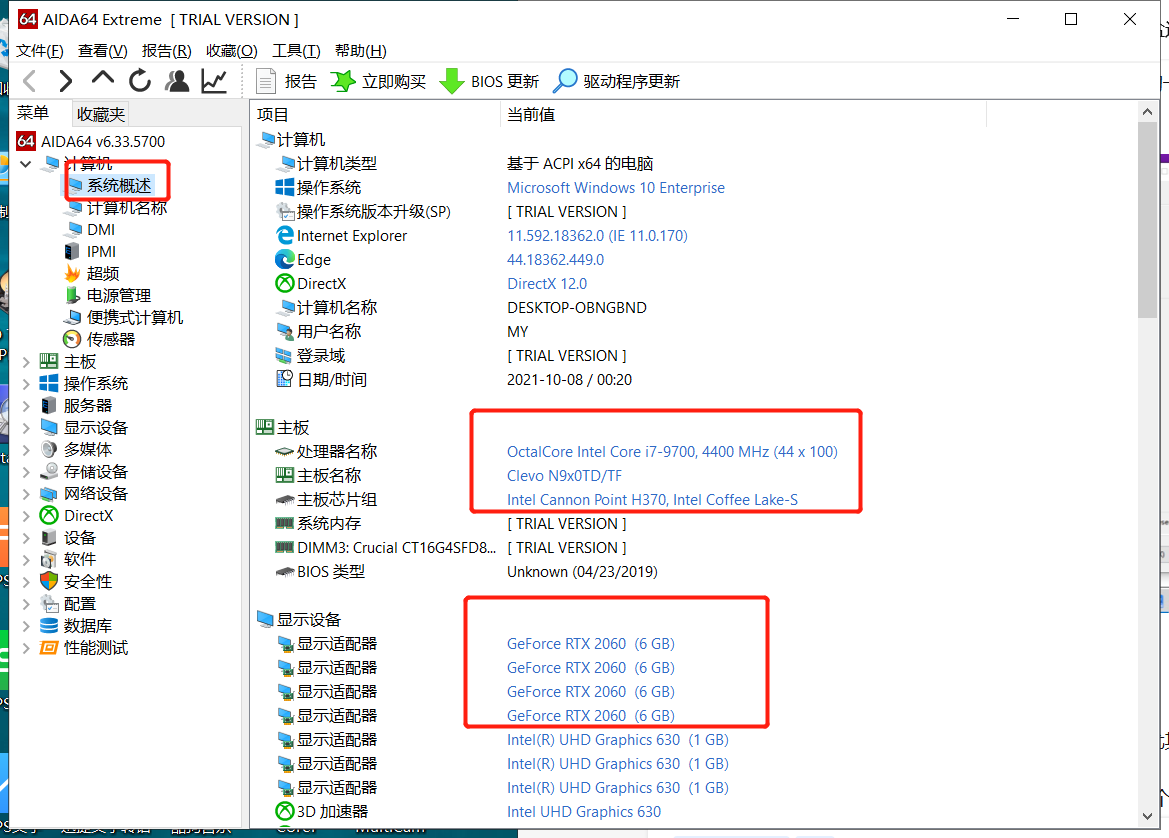Click the AIDA64 v6.33.5700 root node
This screenshot has width=1169, height=838.
pyautogui.click(x=103, y=142)
